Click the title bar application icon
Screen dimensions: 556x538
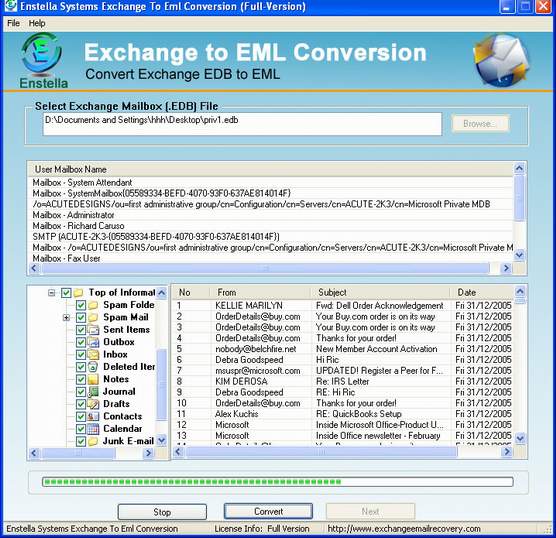tap(10, 6)
